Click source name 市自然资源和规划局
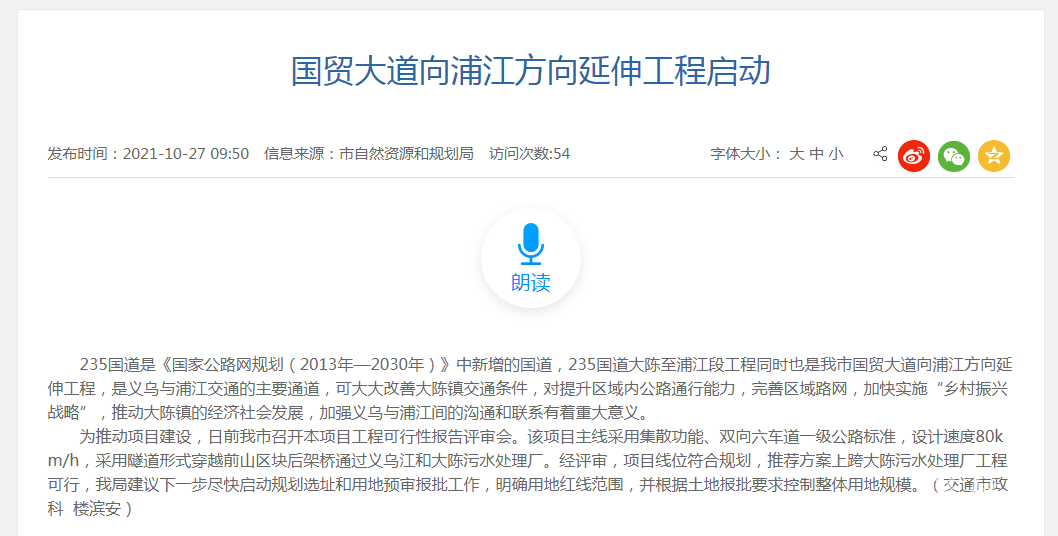The width and height of the screenshot is (1058, 536). [406, 154]
